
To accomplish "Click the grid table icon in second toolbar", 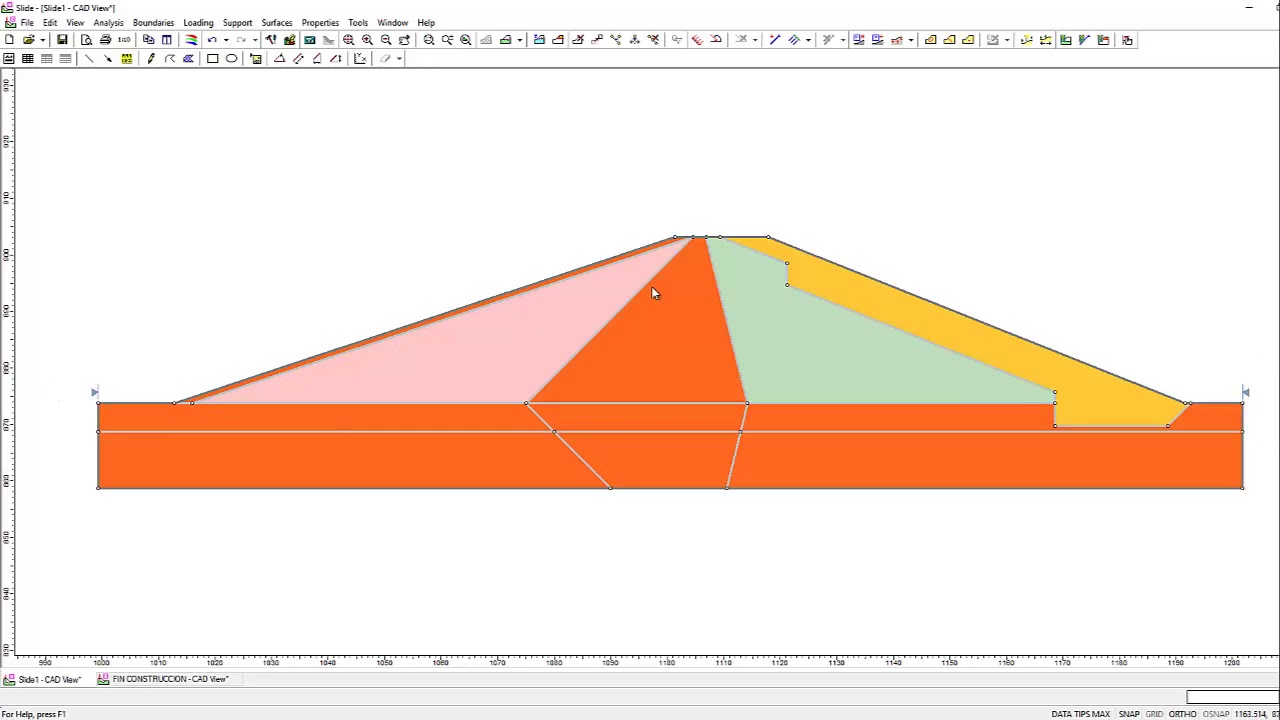I will (28, 59).
